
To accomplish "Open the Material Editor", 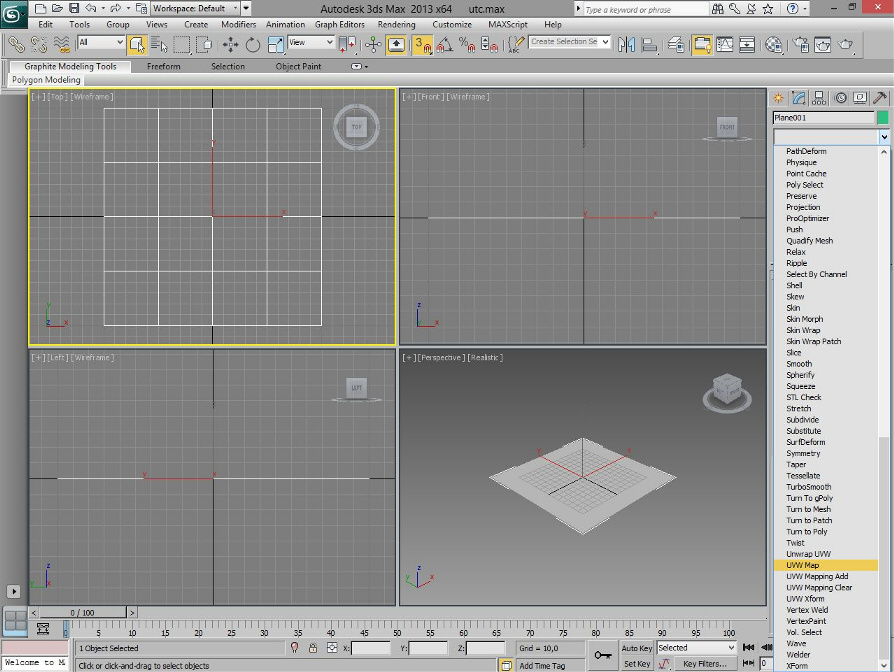I will coord(774,44).
